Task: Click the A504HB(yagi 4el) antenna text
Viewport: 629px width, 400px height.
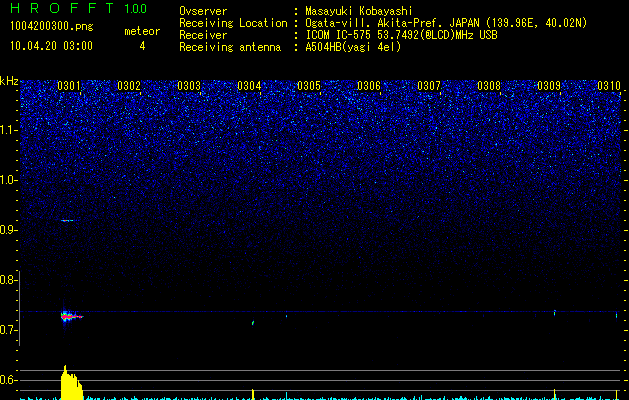Action: point(353,47)
